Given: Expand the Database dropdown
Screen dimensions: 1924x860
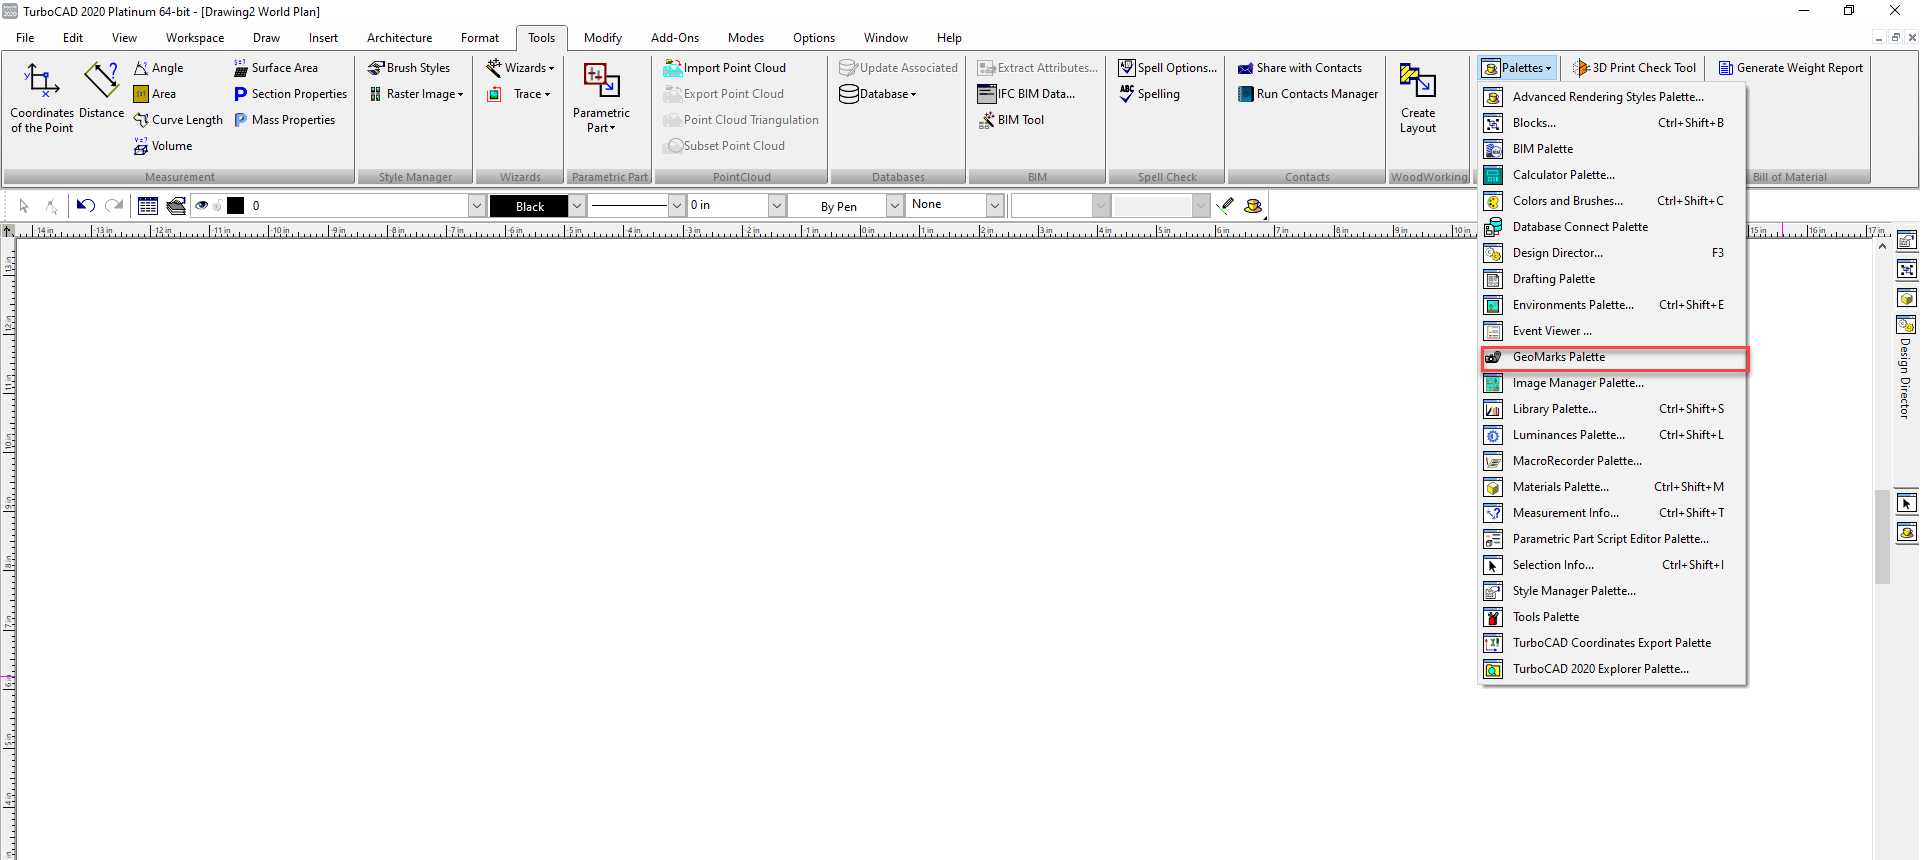Looking at the screenshot, I should point(878,94).
